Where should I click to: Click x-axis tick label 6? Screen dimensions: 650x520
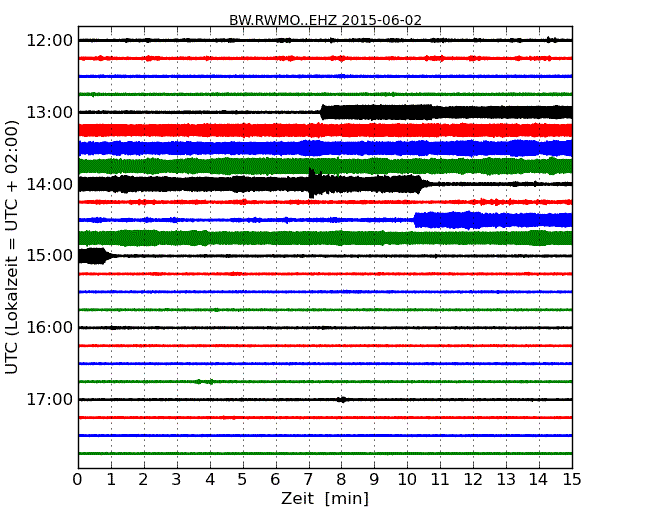pyautogui.click(x=275, y=480)
